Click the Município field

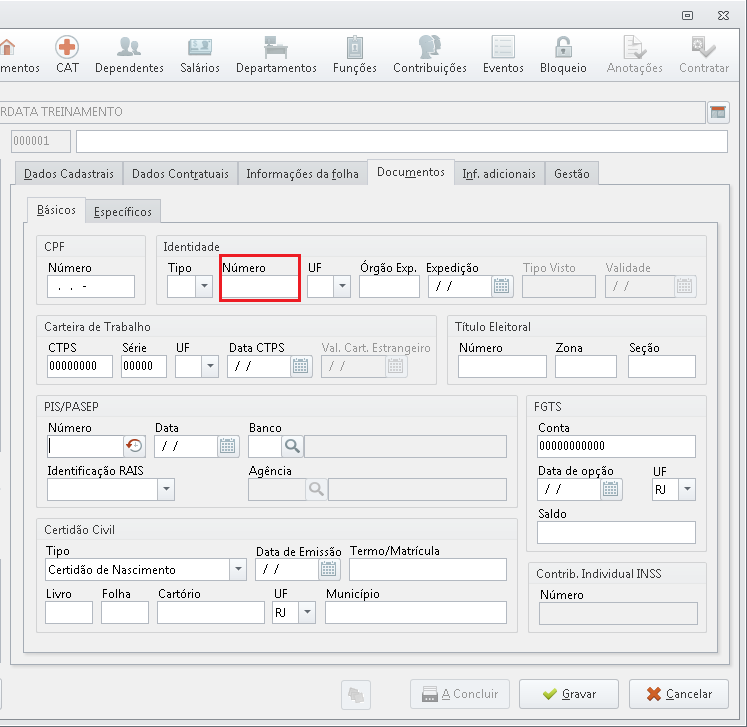point(416,612)
